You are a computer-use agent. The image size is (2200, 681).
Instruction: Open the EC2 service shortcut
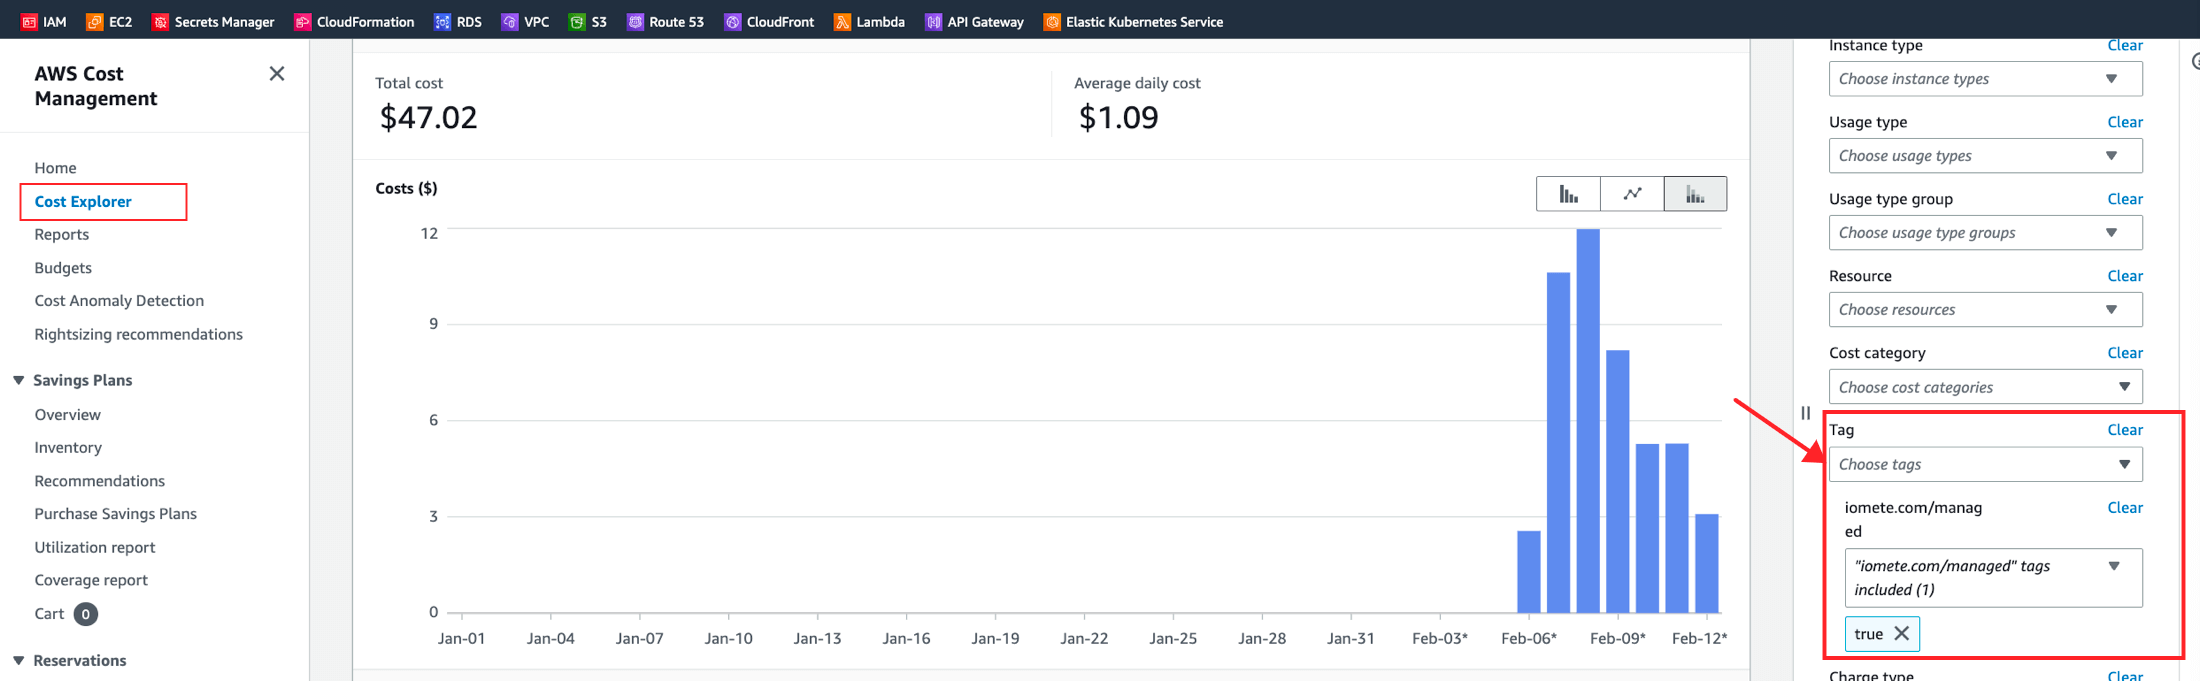coord(109,21)
